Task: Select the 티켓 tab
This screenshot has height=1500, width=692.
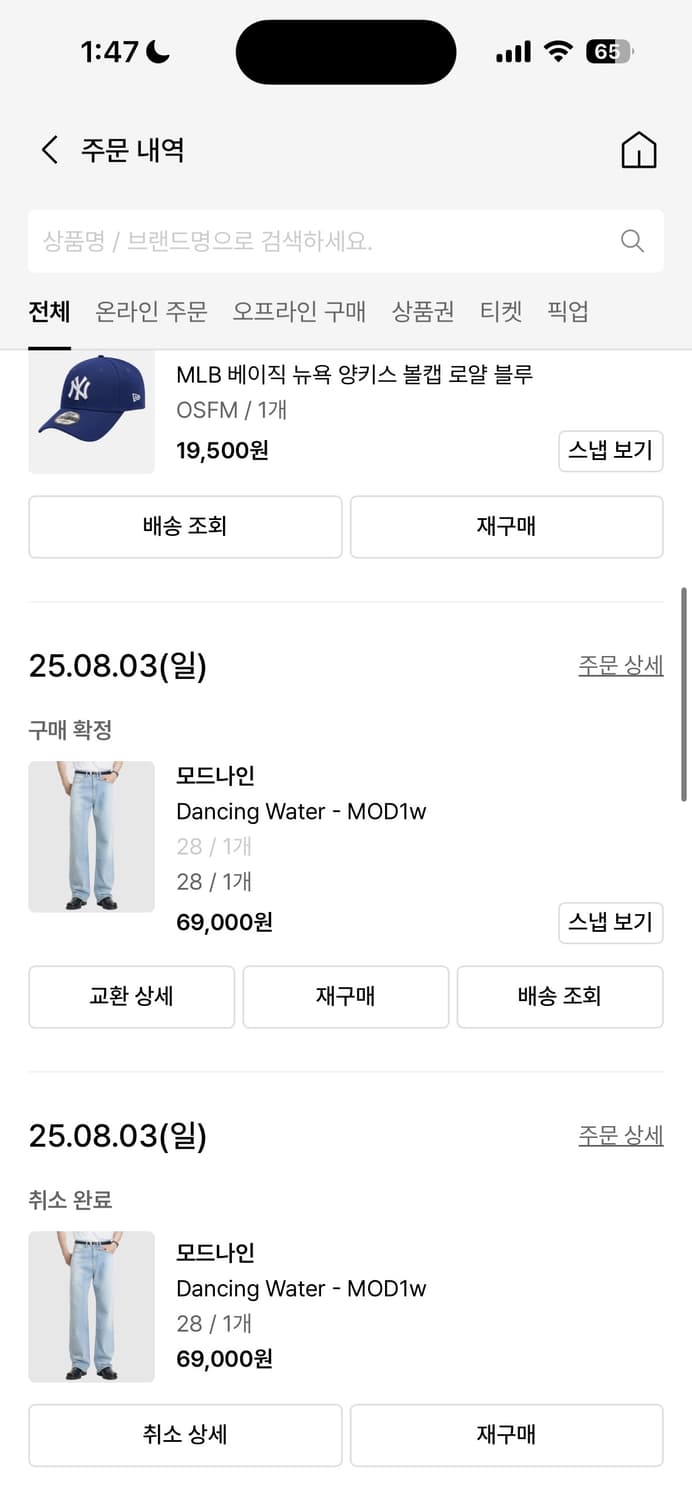Action: [x=501, y=311]
